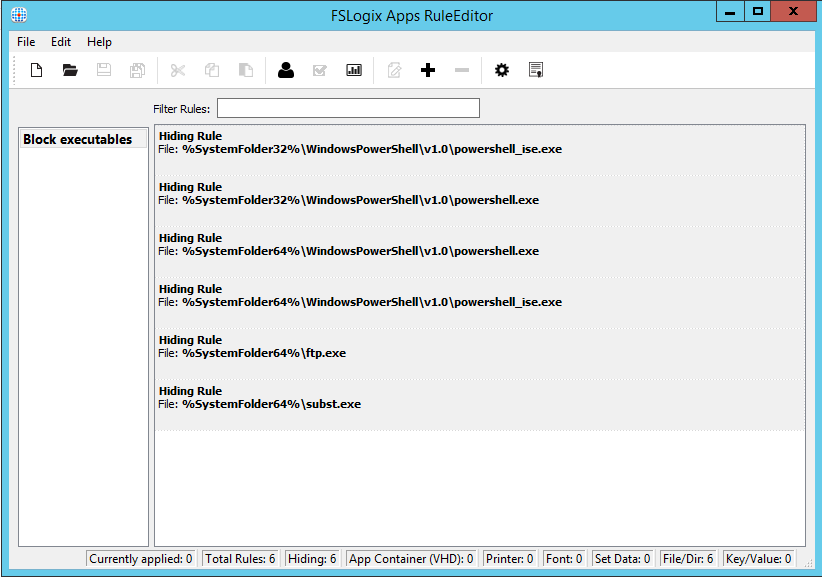Screen dimensions: 822x579
Task: Open settings via gear icon
Action: (502, 70)
